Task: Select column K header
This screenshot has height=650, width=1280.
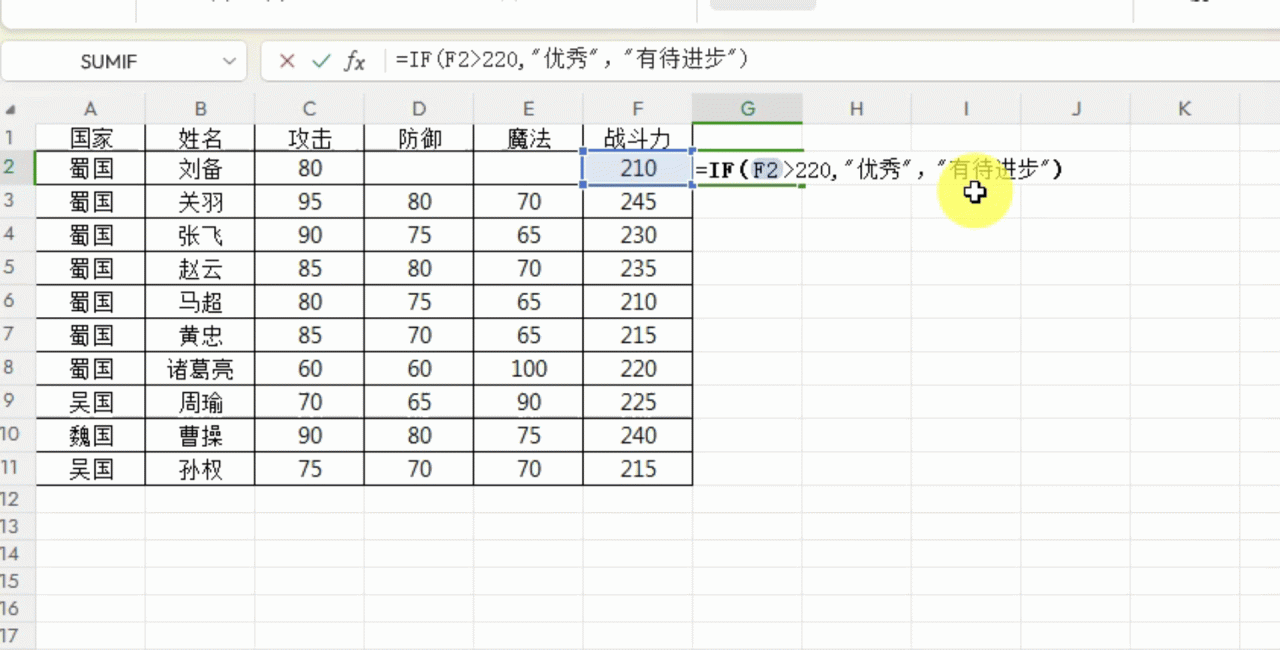Action: 1185,109
